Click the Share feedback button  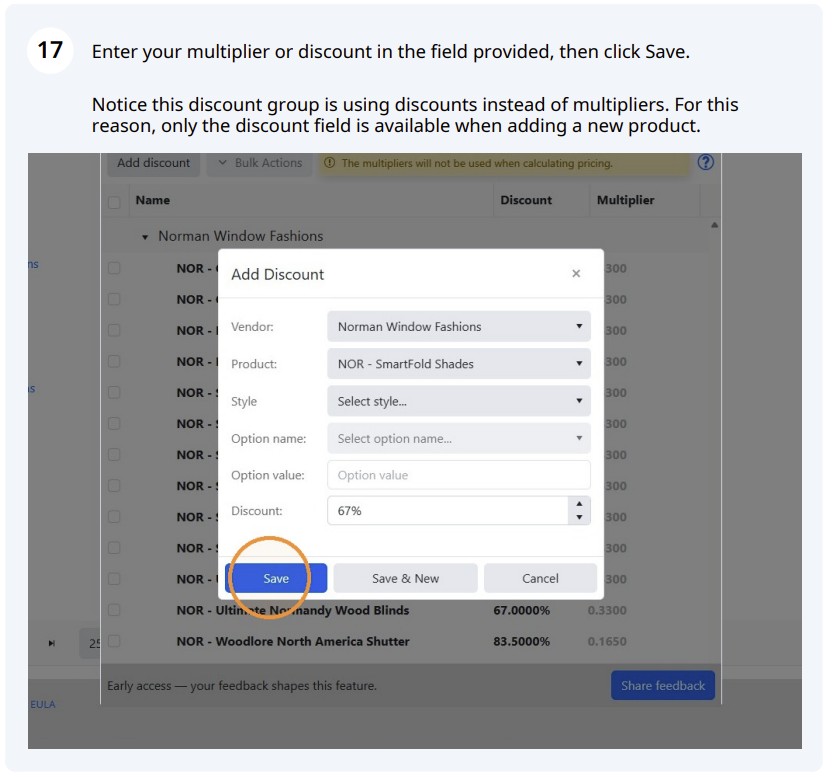(662, 685)
